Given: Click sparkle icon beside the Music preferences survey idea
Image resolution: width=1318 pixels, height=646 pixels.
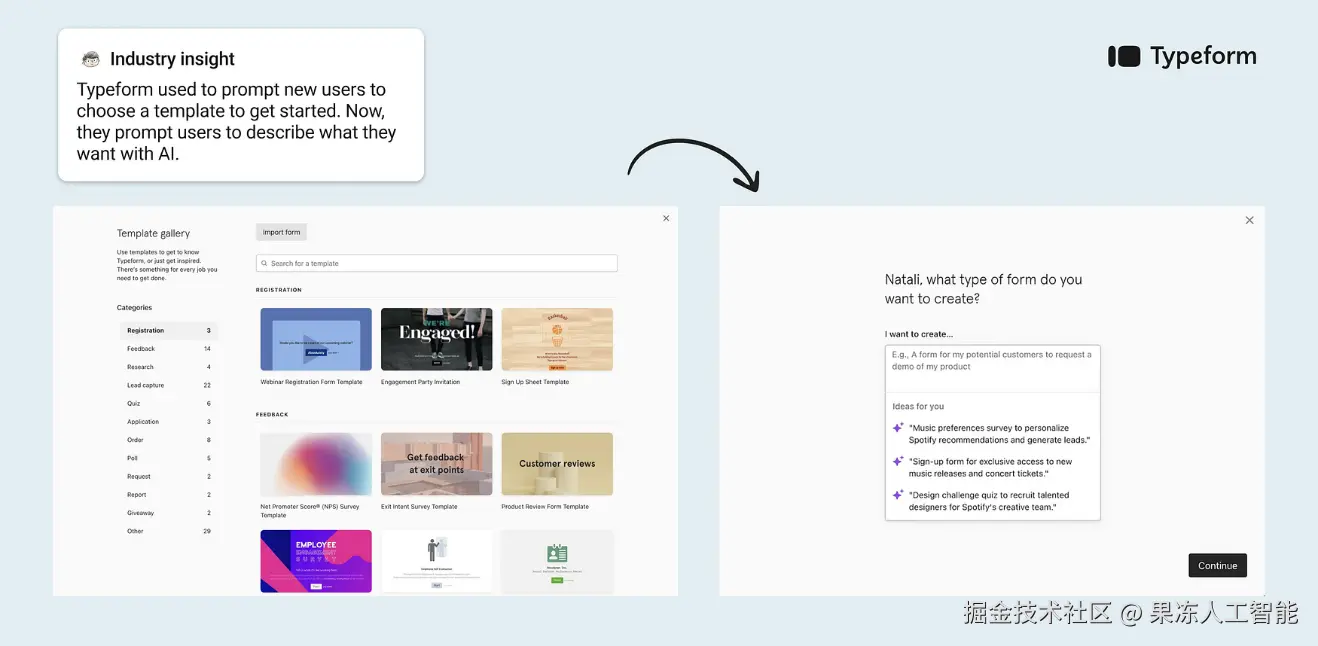Looking at the screenshot, I should [898, 428].
